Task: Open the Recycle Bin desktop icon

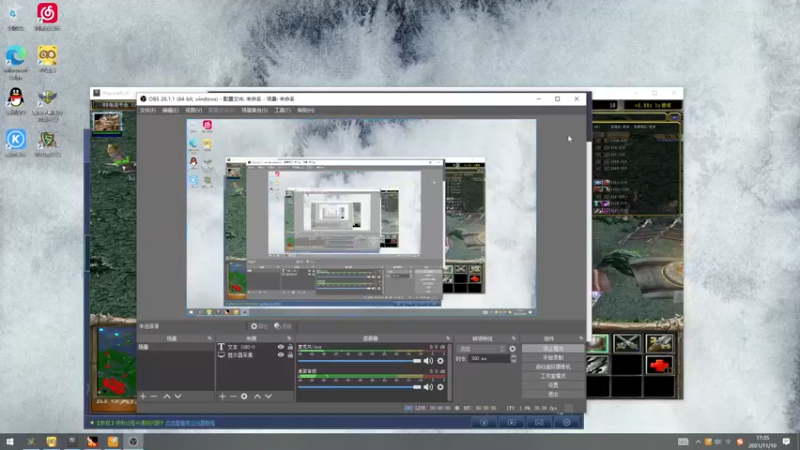Action: pyautogui.click(x=15, y=16)
